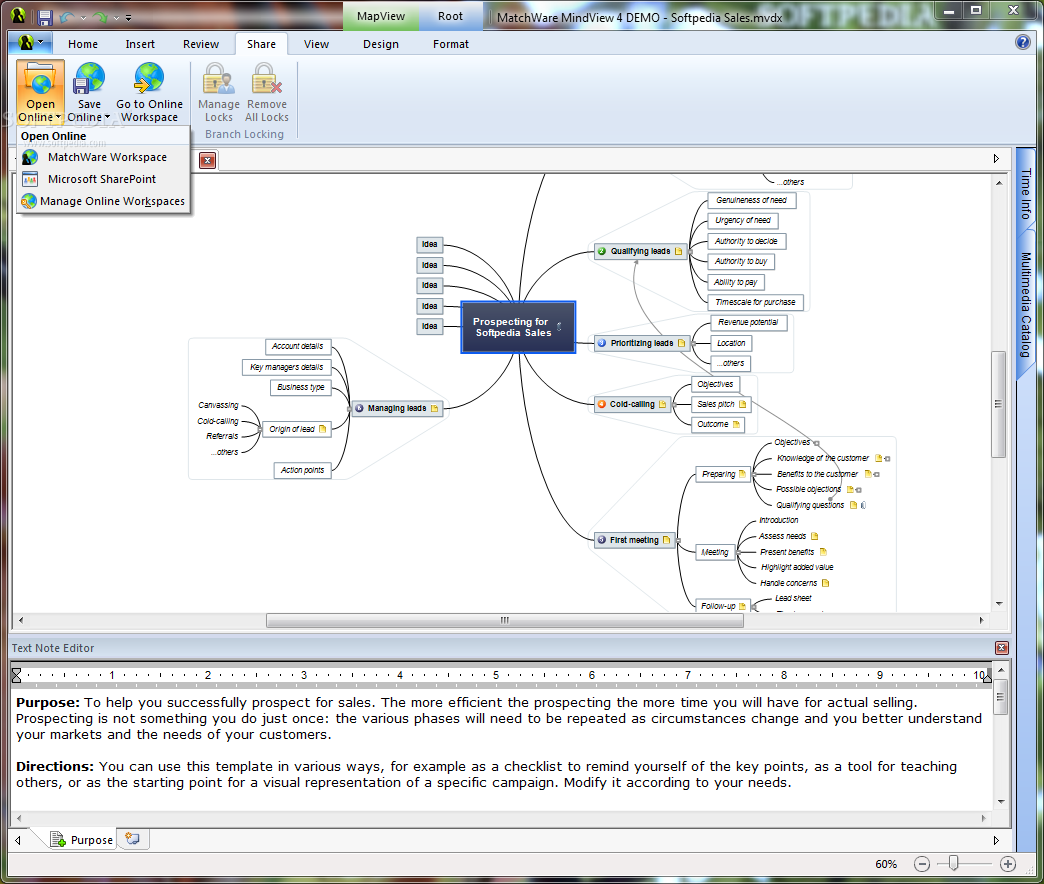
Task: Click the down arrow of the note editor scrollbar
Action: click(1001, 802)
